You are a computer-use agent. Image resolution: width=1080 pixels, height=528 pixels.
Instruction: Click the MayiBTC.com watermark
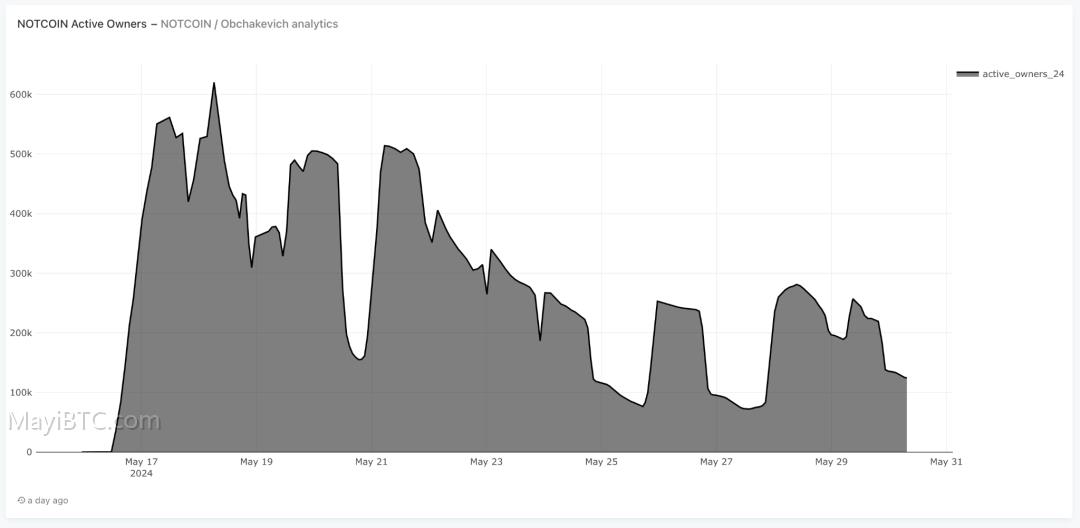[83, 420]
